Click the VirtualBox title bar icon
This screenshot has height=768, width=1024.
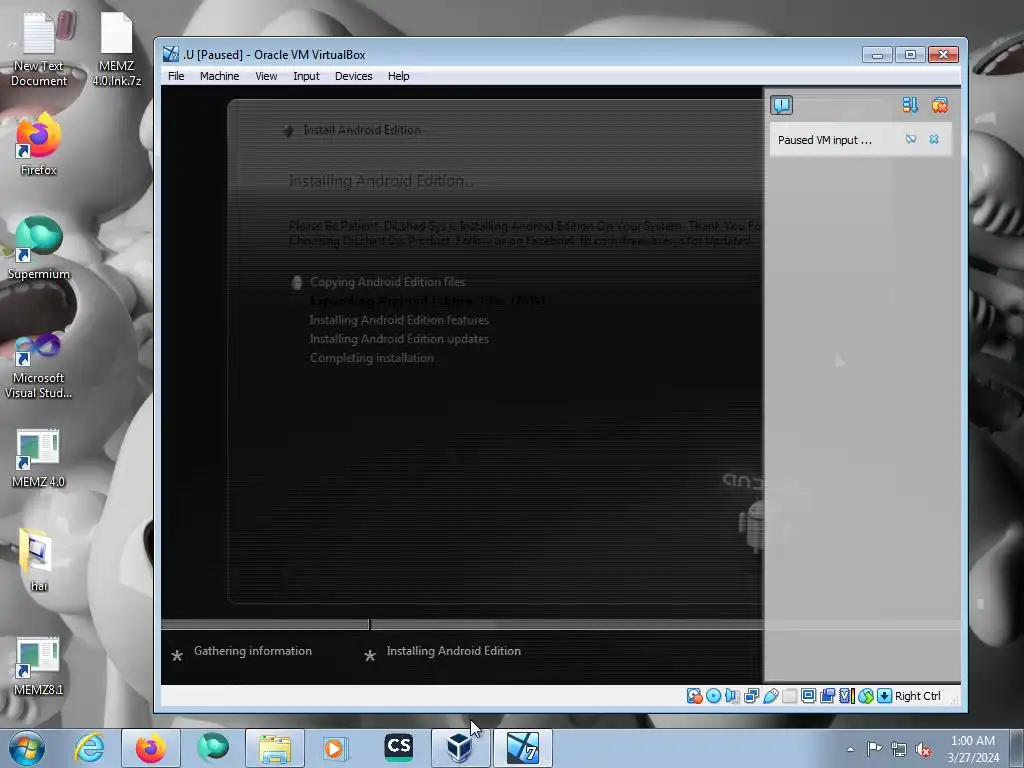coord(170,54)
